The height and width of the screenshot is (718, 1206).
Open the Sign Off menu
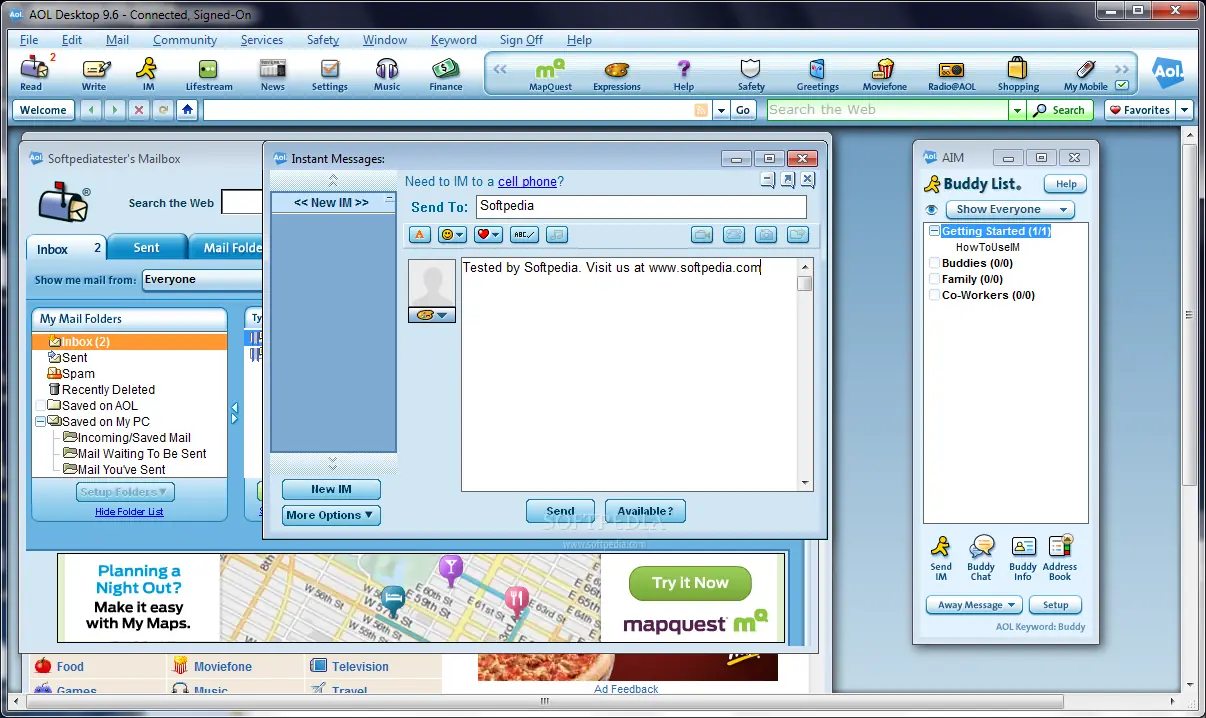click(521, 40)
